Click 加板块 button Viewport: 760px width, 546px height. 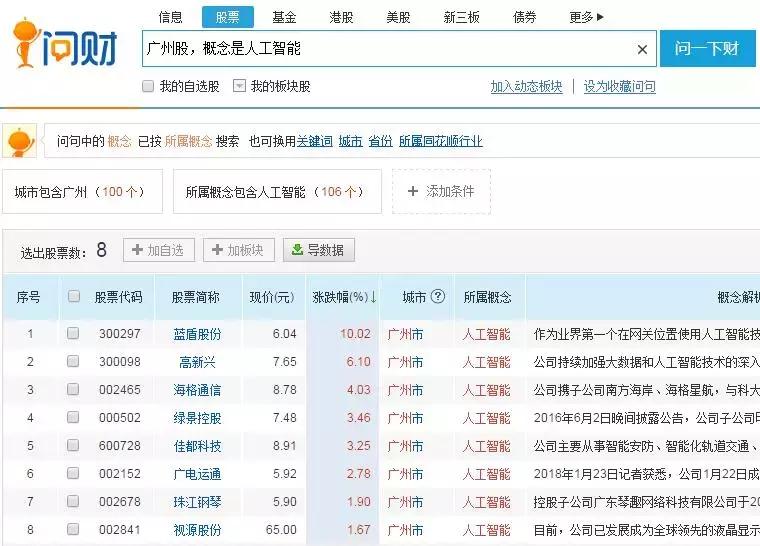tap(239, 250)
